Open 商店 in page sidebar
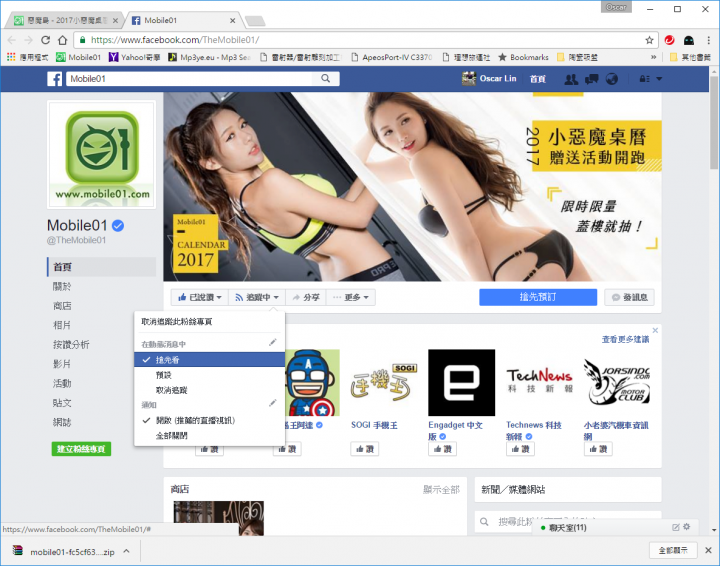720x566 pixels. pos(62,306)
